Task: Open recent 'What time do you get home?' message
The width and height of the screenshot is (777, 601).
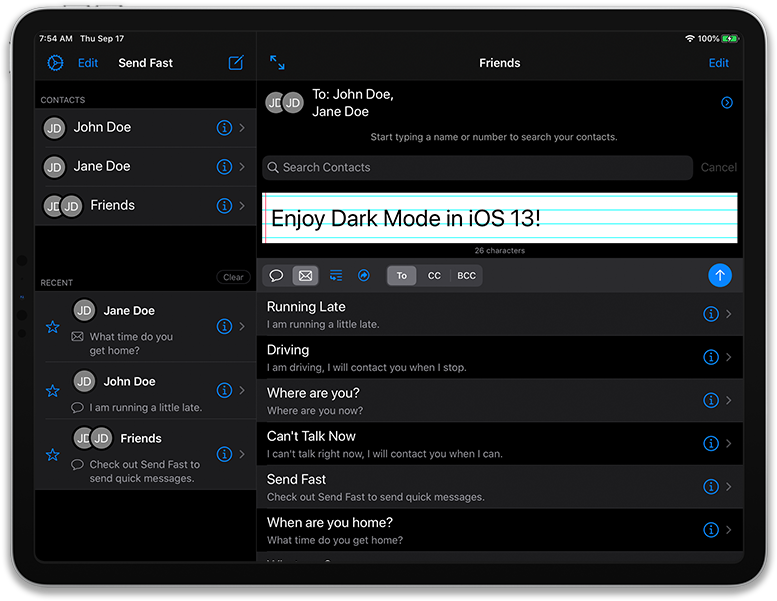Action: pyautogui.click(x=145, y=327)
